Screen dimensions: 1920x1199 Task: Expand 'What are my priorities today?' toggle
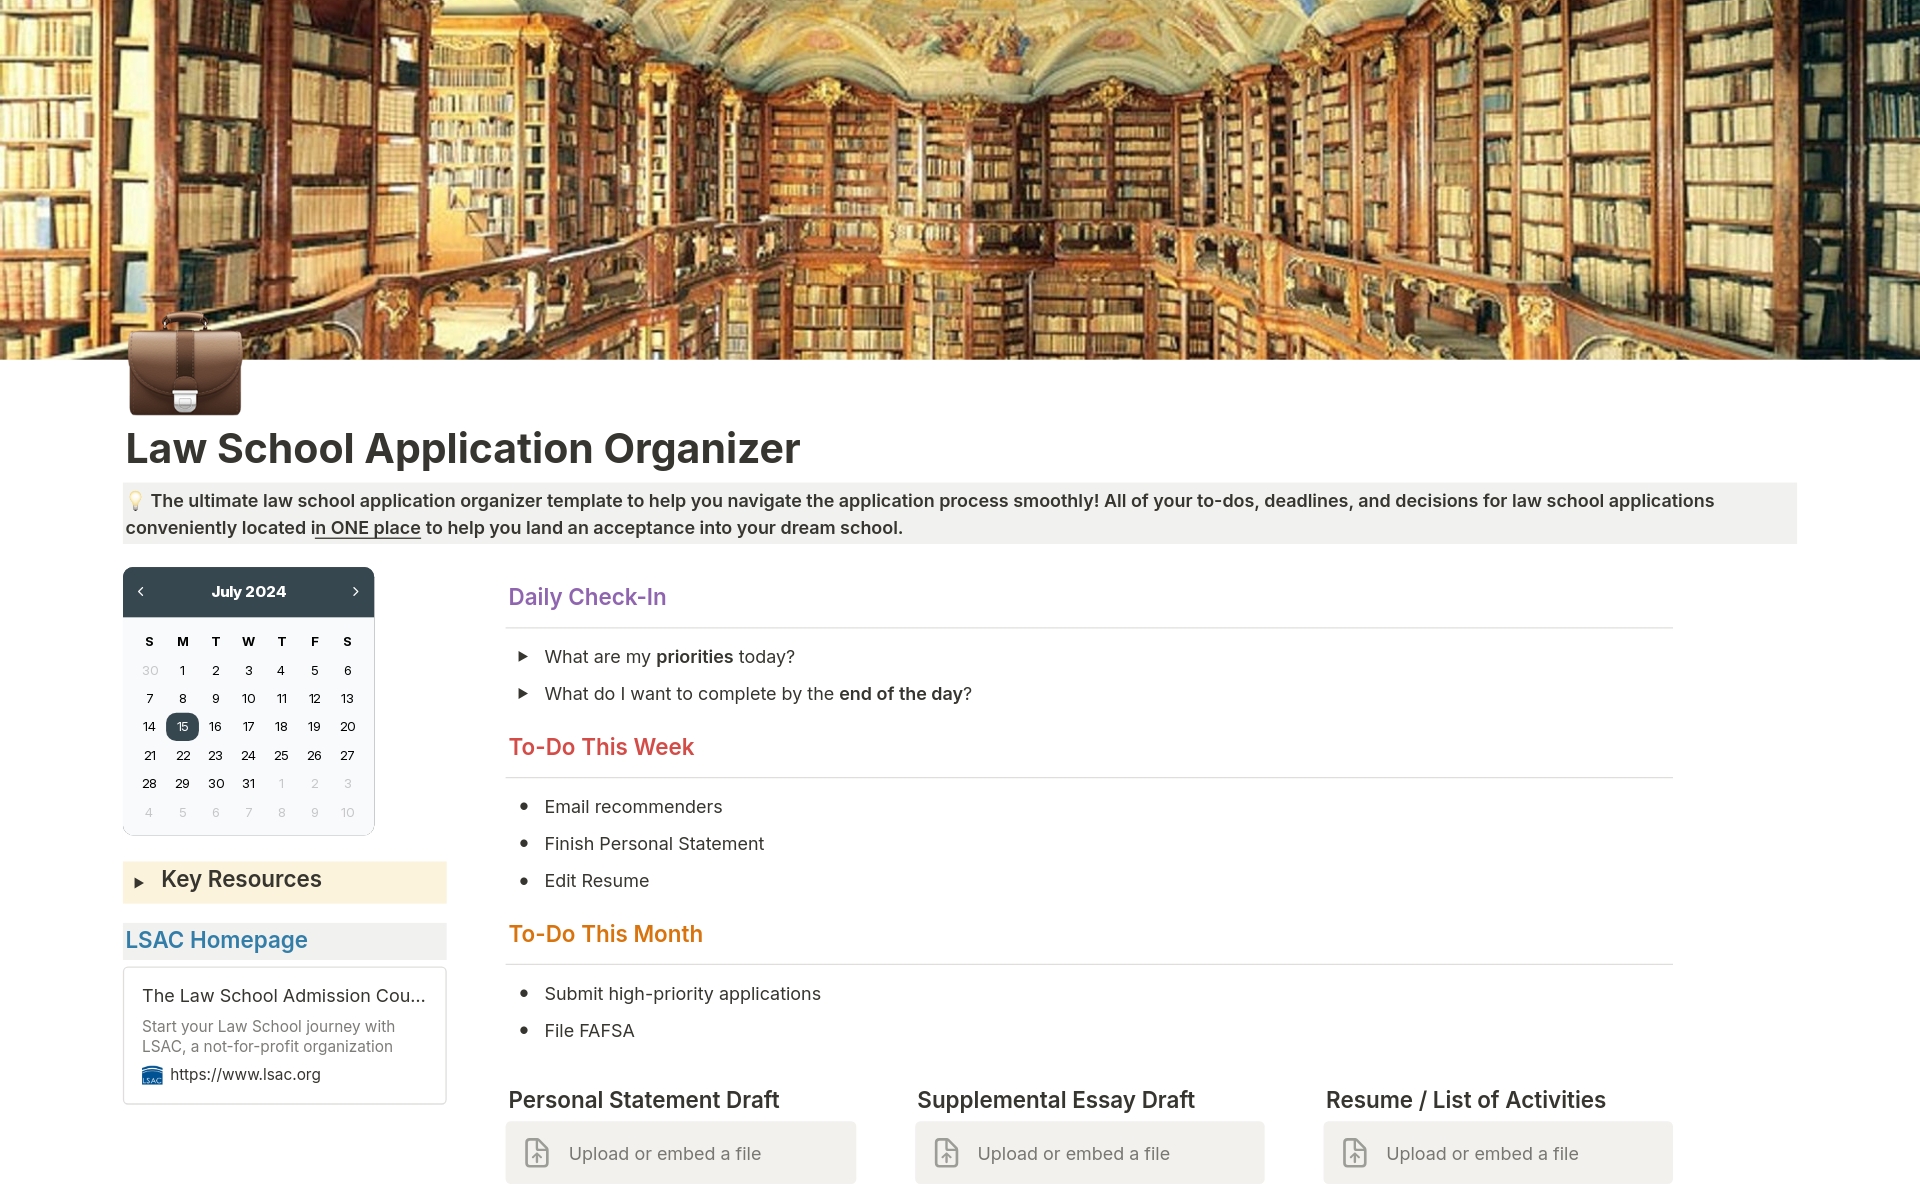[523, 656]
